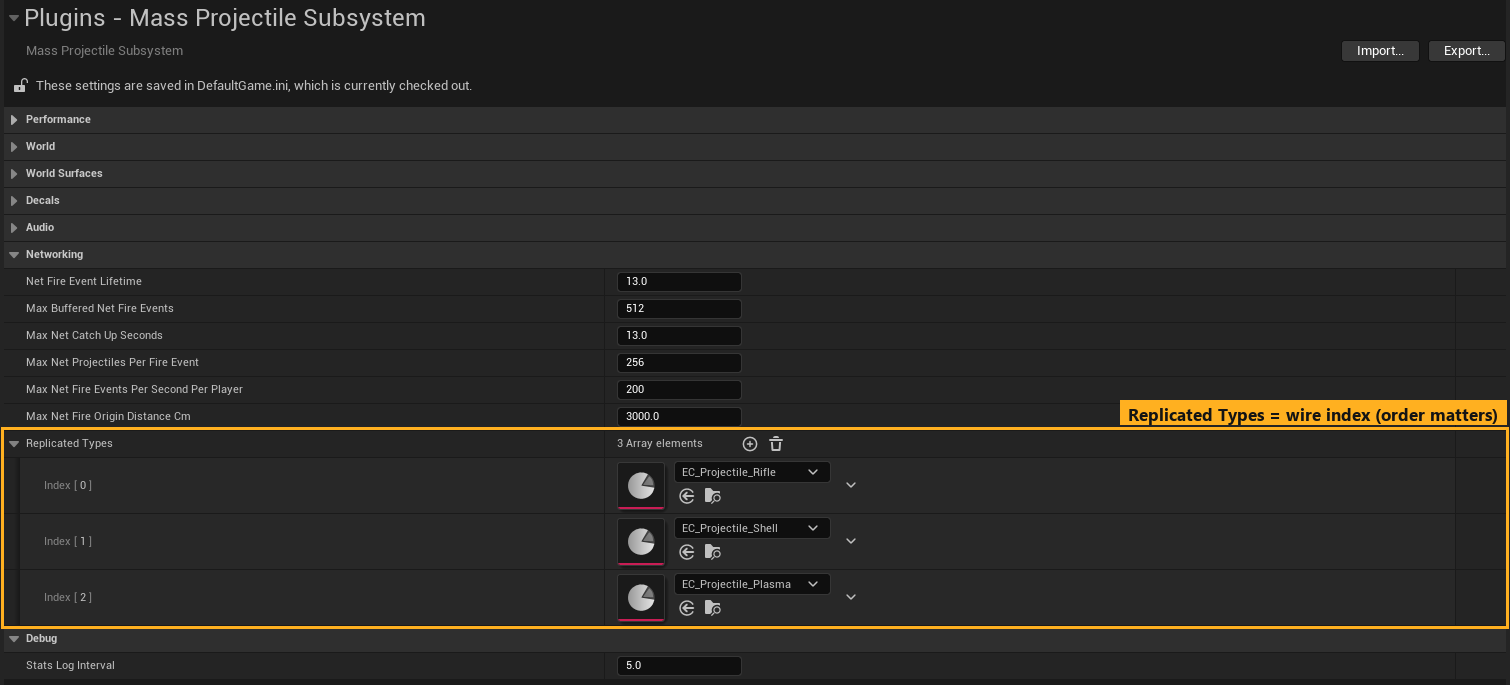Viewport: 1510px width, 685px height.
Task: Click the '3 Array elements' count text
Action: tap(660, 444)
